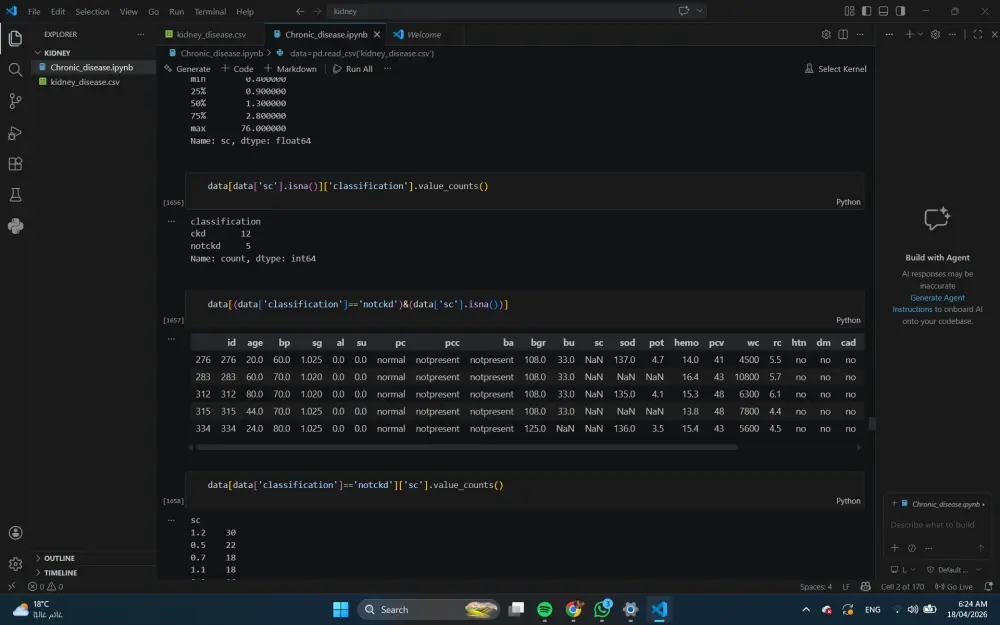1000x625 pixels.
Task: Open the Extensions view
Action: [x=14, y=163]
